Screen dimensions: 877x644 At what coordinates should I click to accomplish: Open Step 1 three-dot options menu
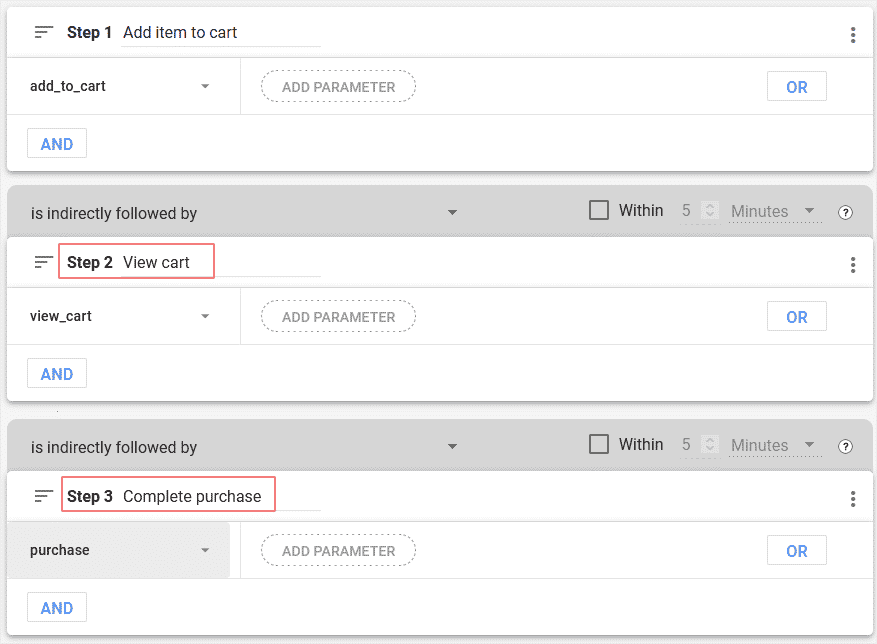coord(853,35)
